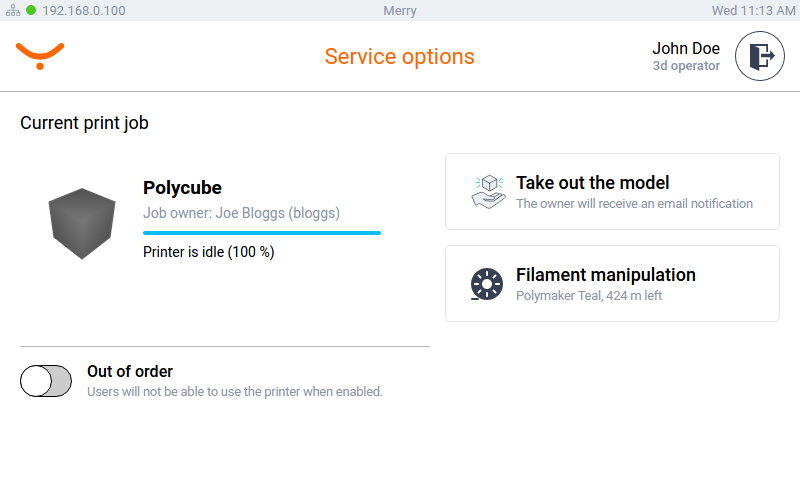Viewport: 800px width, 480px height.
Task: Click the 192.168.0.100 IP address
Action: click(83, 11)
